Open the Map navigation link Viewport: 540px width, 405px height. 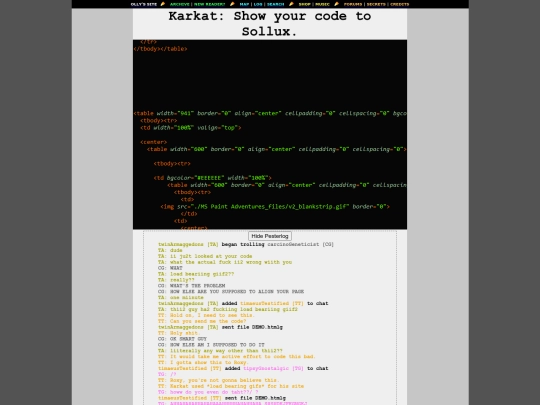(244, 4)
